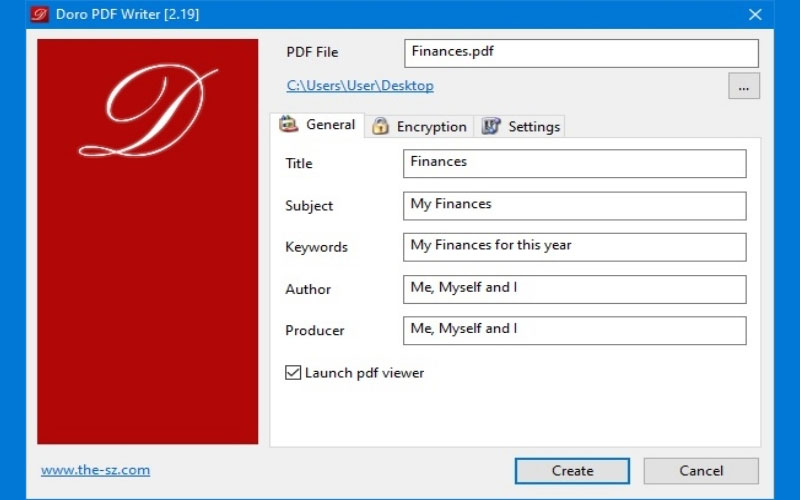
Task: Click the 'PDF File' label text
Action: pyautogui.click(x=312, y=52)
